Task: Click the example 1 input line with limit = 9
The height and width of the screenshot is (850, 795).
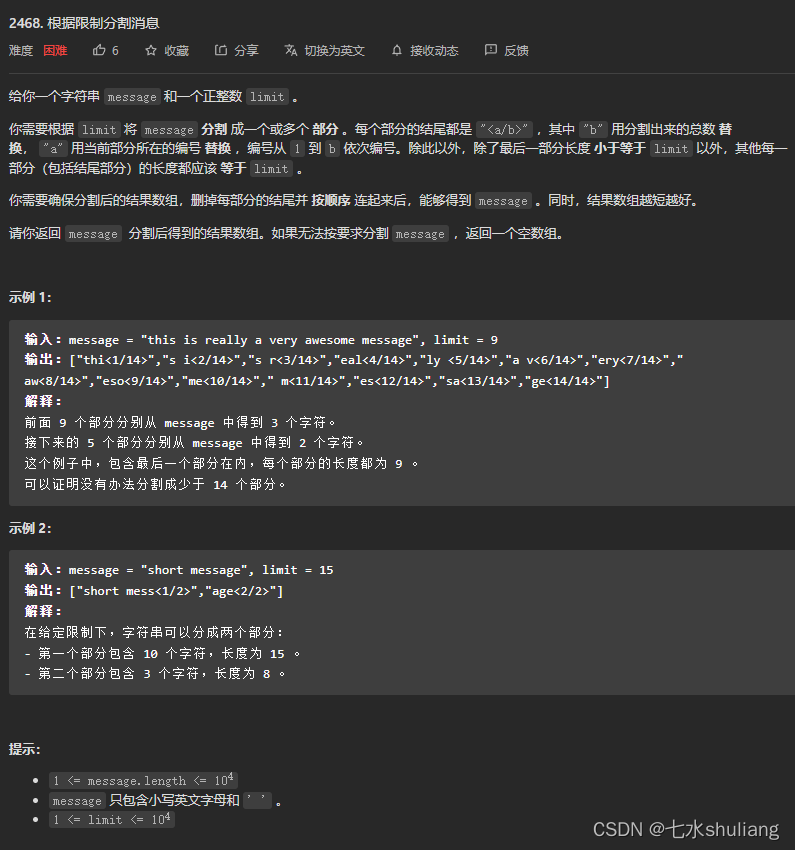Action: coord(261,340)
